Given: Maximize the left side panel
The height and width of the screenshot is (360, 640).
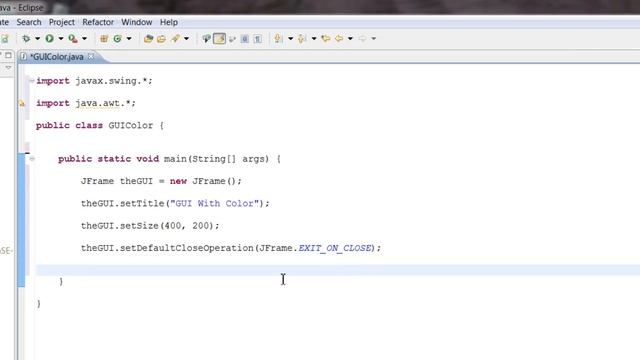Looking at the screenshot, I should (8, 55).
